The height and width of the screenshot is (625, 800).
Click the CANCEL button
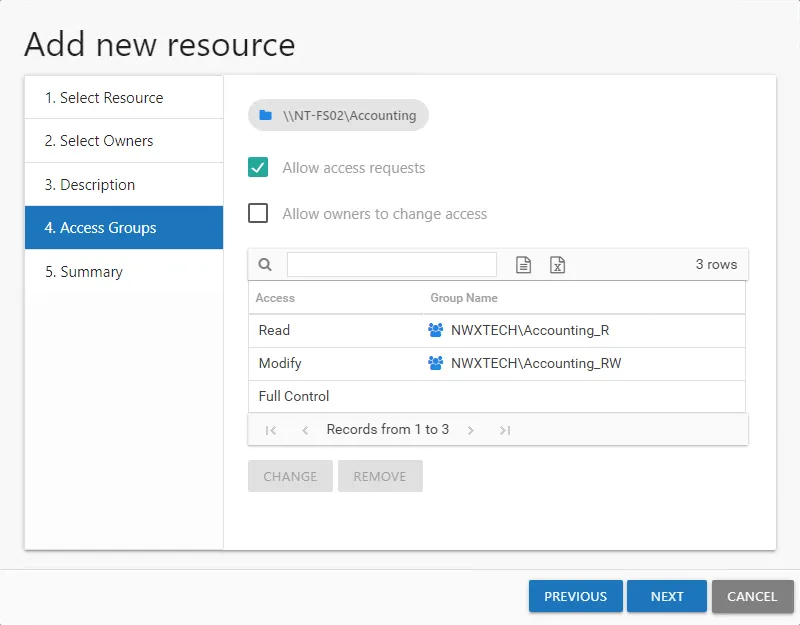(753, 596)
